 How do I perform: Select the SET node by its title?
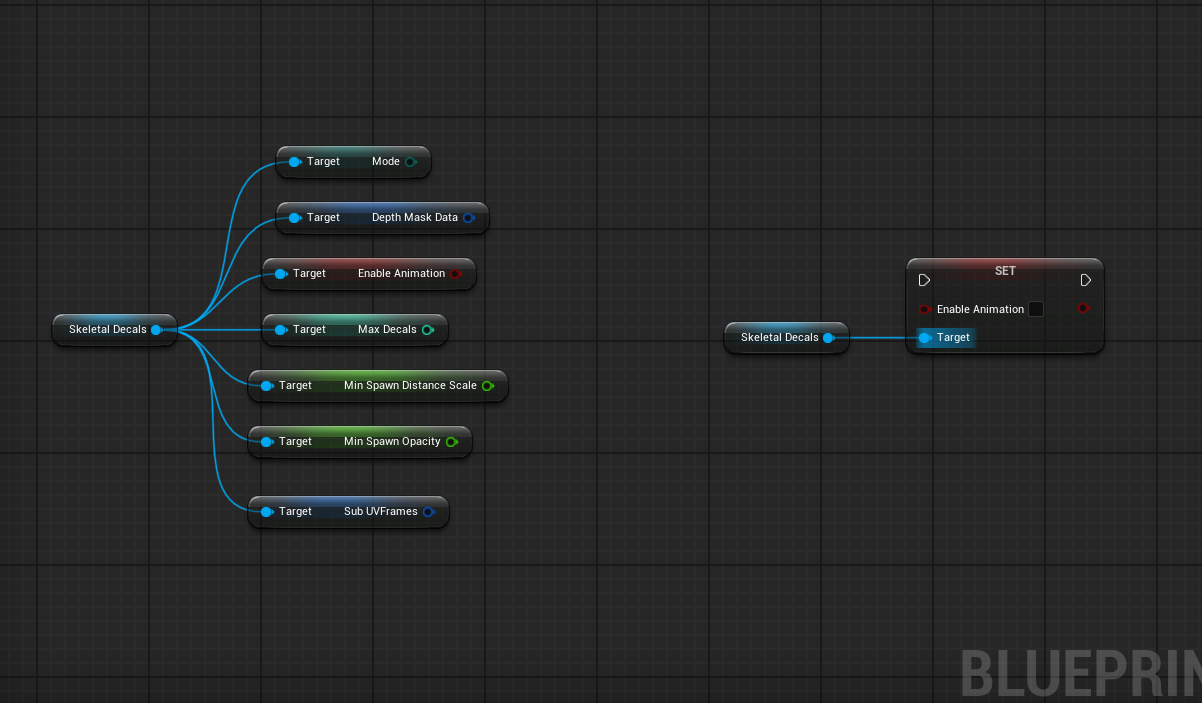(x=1005, y=271)
